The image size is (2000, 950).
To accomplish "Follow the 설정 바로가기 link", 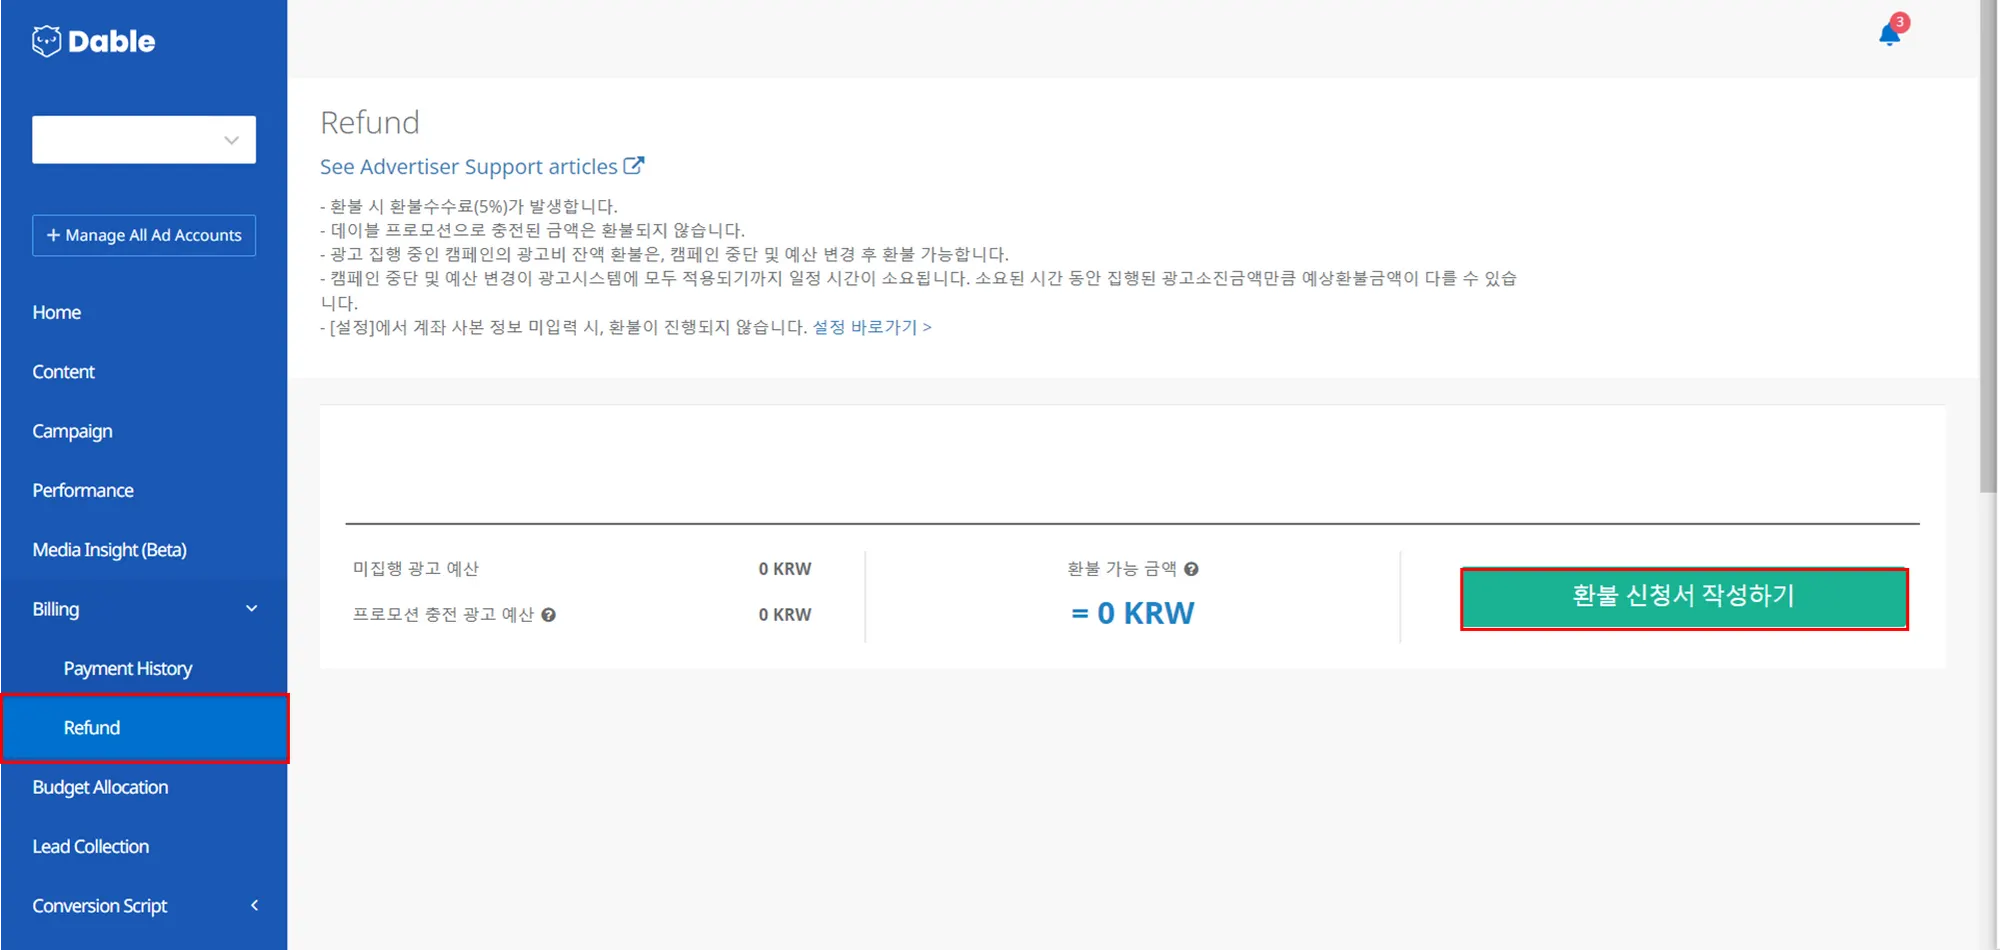I will pyautogui.click(x=871, y=327).
